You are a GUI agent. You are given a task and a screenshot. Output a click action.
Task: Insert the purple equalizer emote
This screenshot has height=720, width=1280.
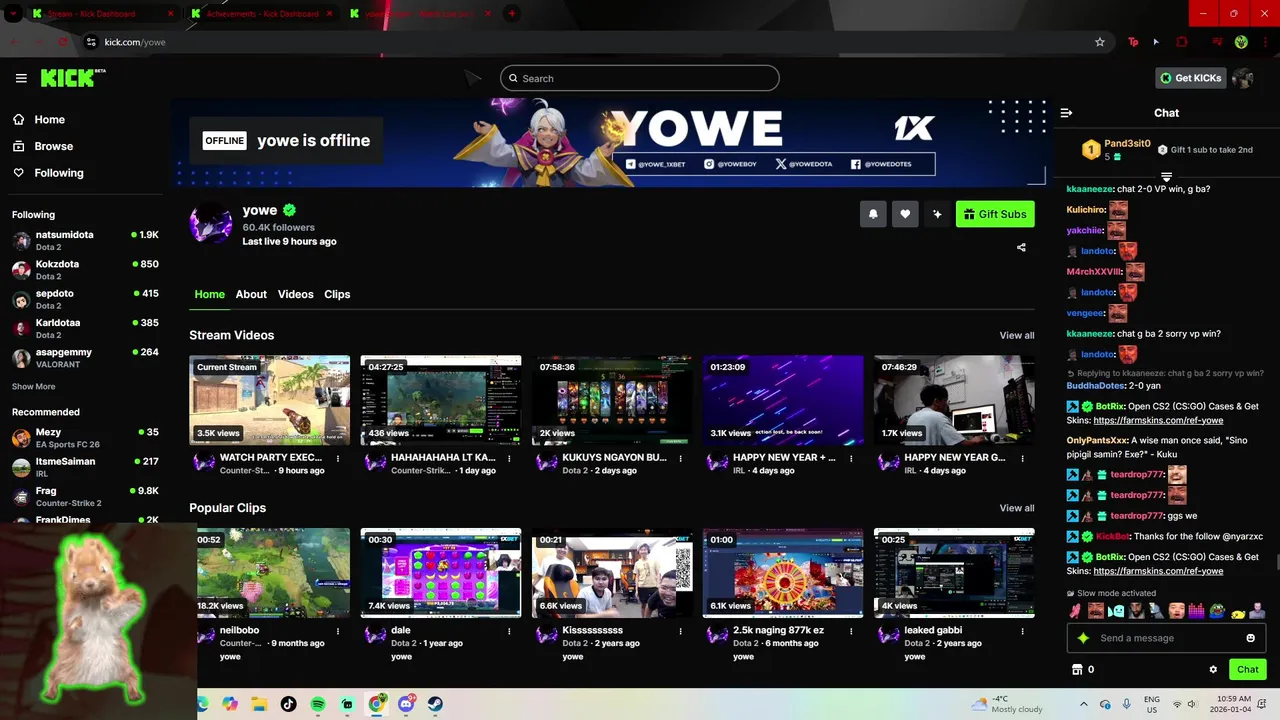(x=1196, y=610)
